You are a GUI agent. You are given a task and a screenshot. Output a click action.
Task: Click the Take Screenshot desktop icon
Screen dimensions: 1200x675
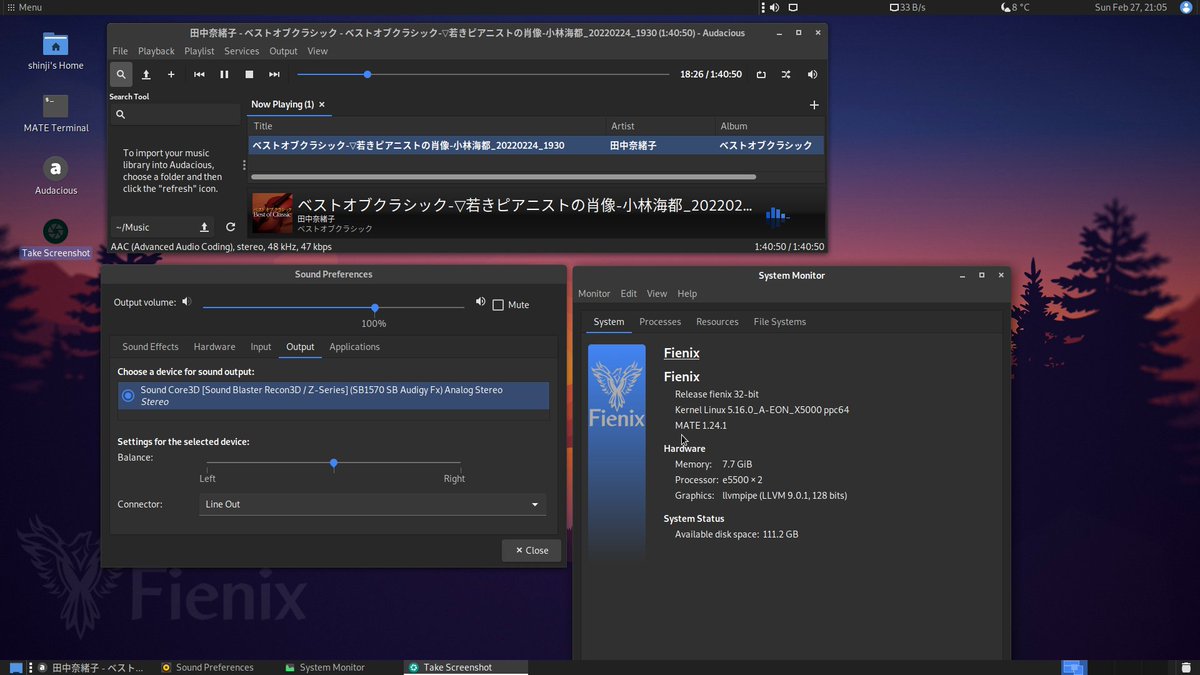[56, 231]
